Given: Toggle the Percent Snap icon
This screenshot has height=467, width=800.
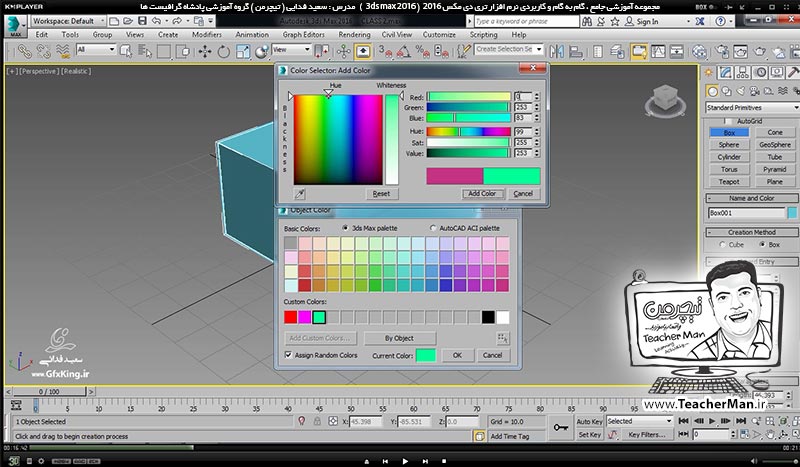Looking at the screenshot, I should click(422, 51).
